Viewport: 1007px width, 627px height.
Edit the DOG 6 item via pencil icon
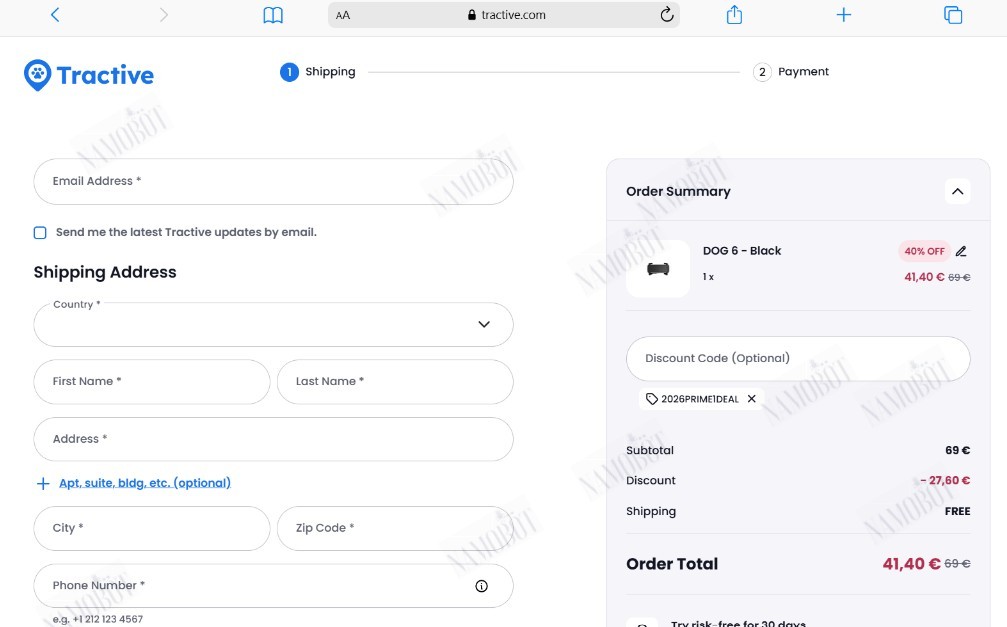[961, 251]
